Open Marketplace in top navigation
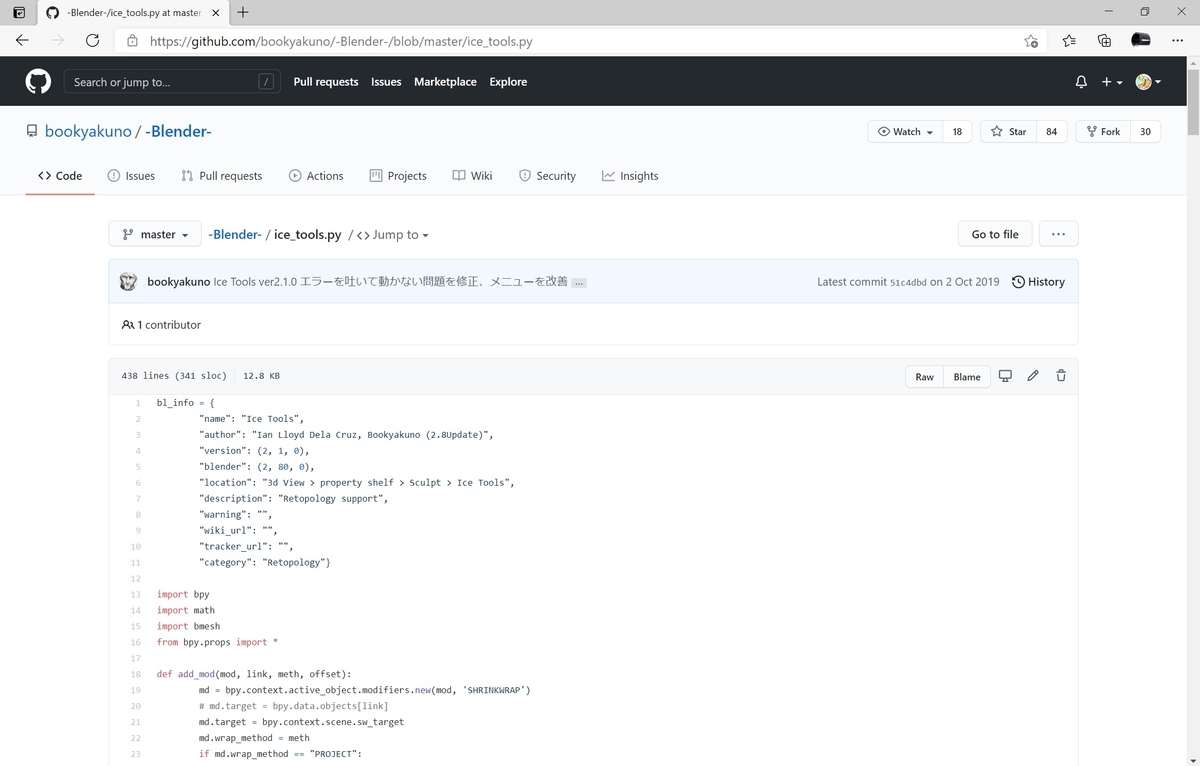Image resolution: width=1200 pixels, height=766 pixels. pyautogui.click(x=445, y=82)
